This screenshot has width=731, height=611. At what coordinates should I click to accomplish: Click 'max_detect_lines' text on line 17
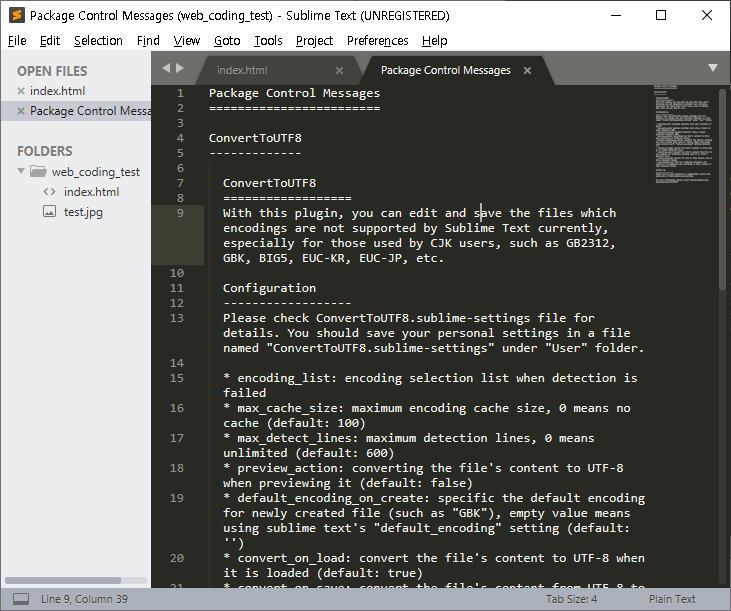coord(294,438)
